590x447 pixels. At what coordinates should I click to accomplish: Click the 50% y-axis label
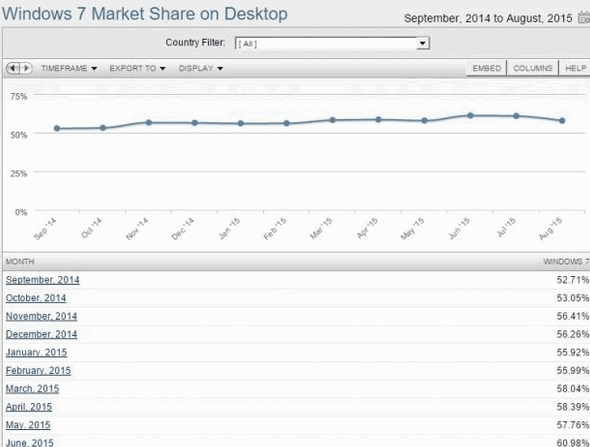point(19,135)
